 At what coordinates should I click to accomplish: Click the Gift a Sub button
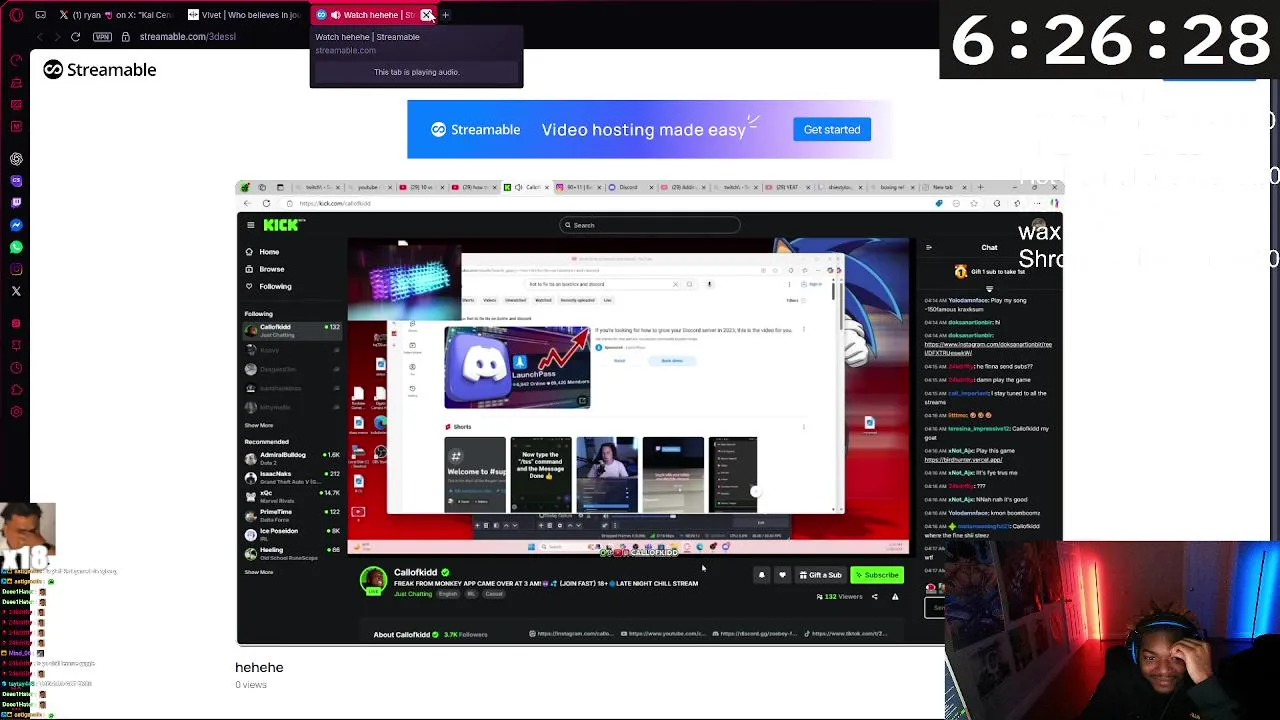tap(821, 575)
